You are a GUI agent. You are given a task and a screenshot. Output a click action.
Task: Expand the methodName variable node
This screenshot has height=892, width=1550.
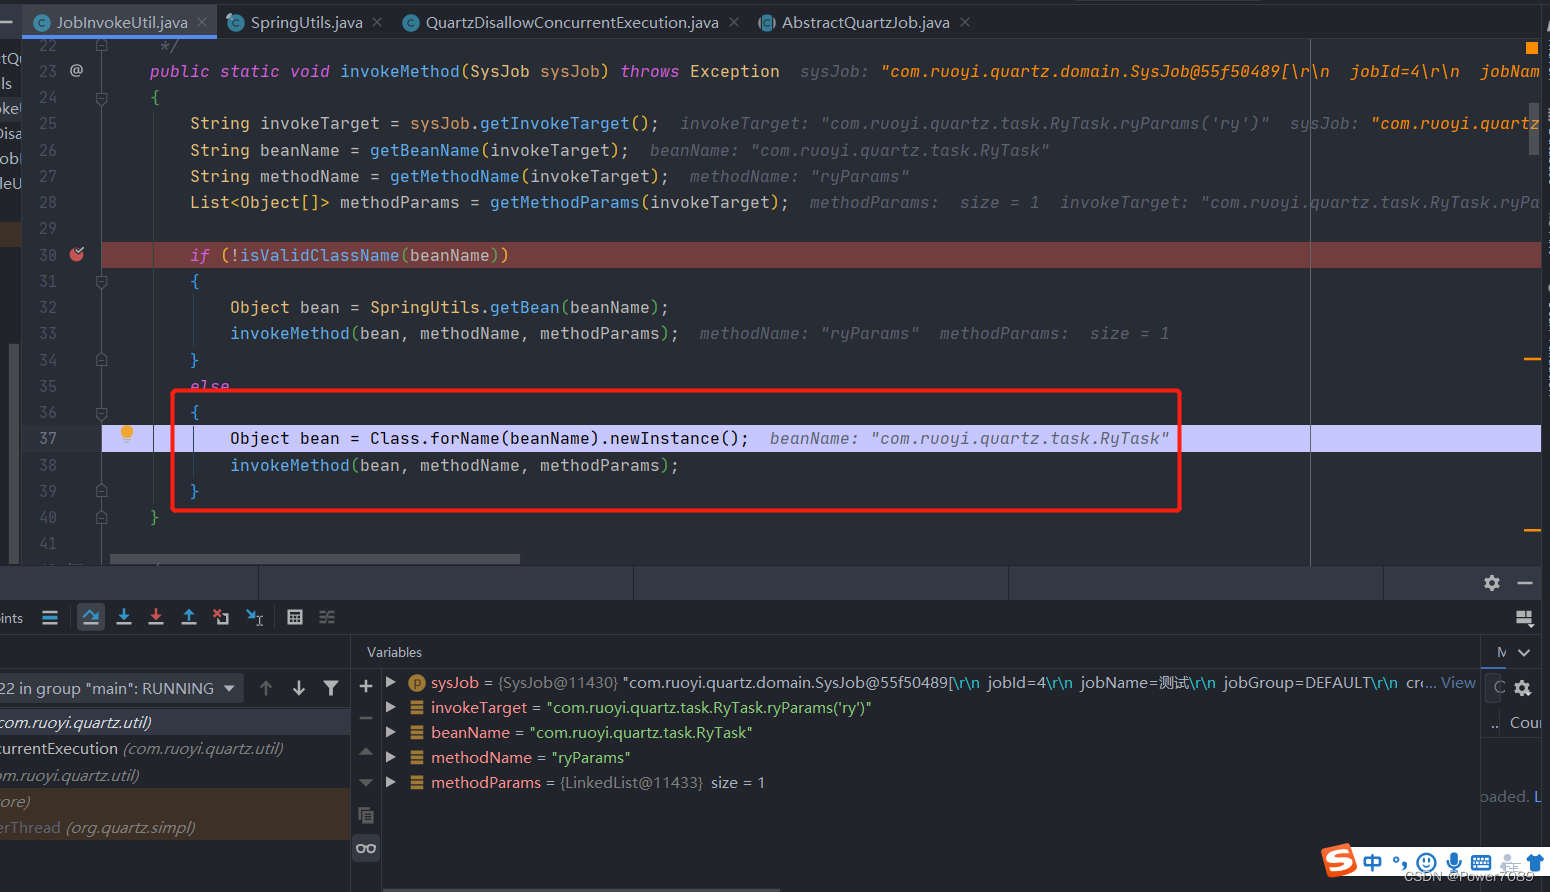coord(391,757)
